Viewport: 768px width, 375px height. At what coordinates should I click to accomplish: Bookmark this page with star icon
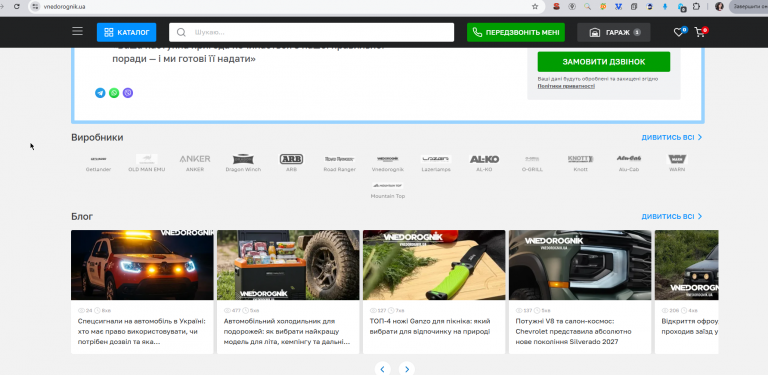[535, 6]
